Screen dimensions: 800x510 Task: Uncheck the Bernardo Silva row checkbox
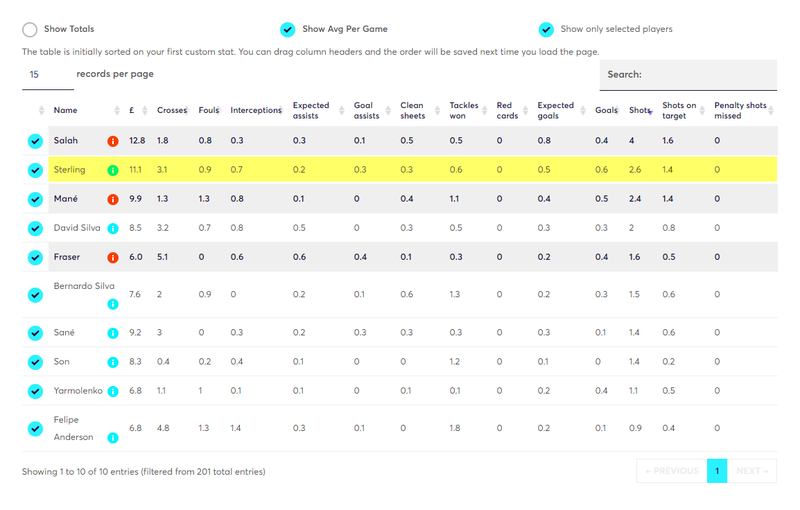(x=35, y=295)
